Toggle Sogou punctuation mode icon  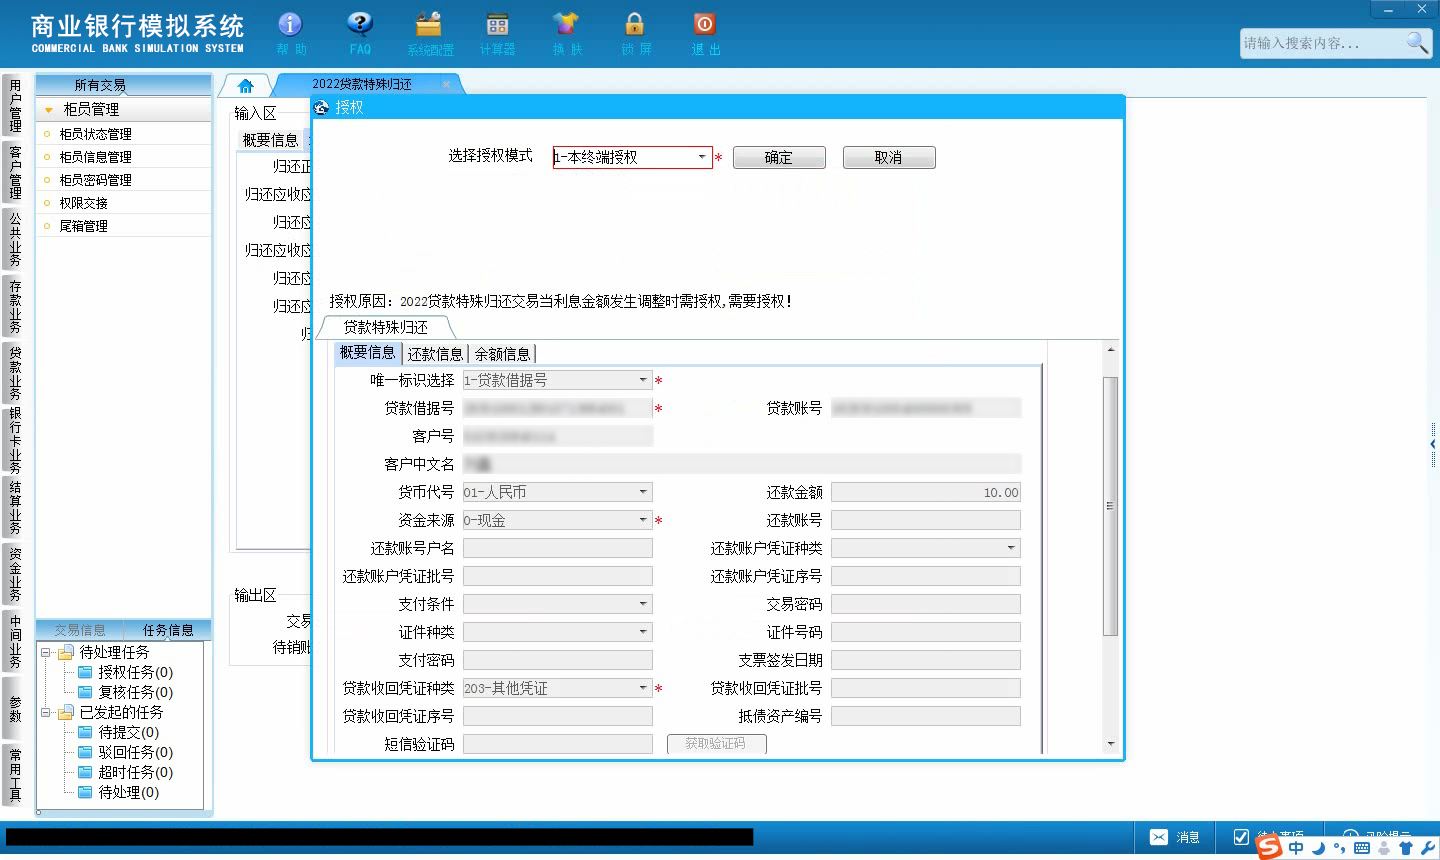click(x=1339, y=848)
